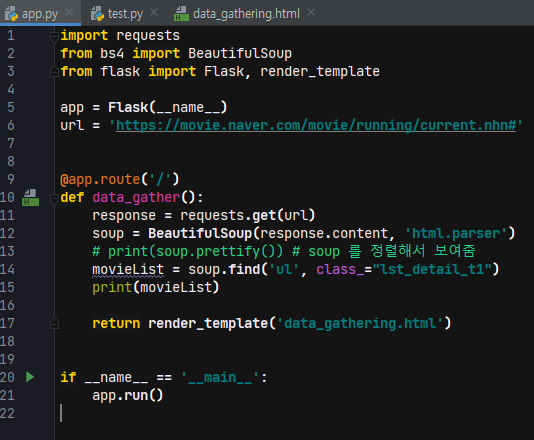Click 'BeautifulSoup' in the line 2 import

240,53
